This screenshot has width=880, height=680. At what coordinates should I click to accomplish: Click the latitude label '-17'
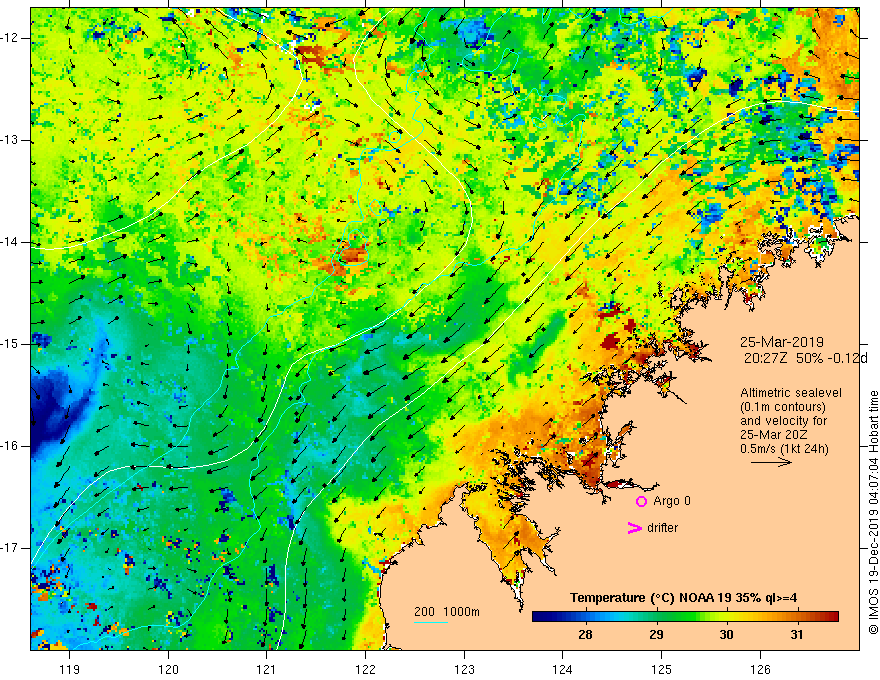(x=11, y=548)
